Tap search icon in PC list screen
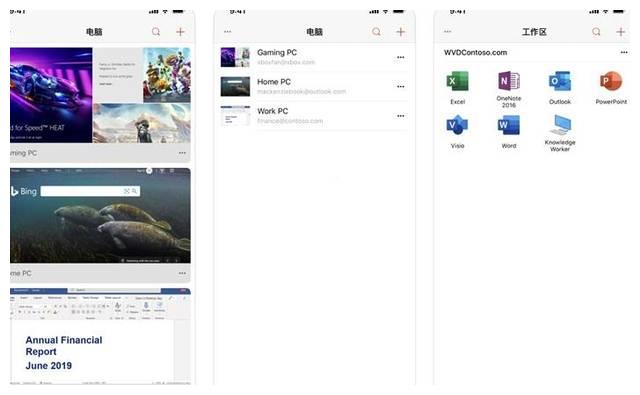 (376, 31)
